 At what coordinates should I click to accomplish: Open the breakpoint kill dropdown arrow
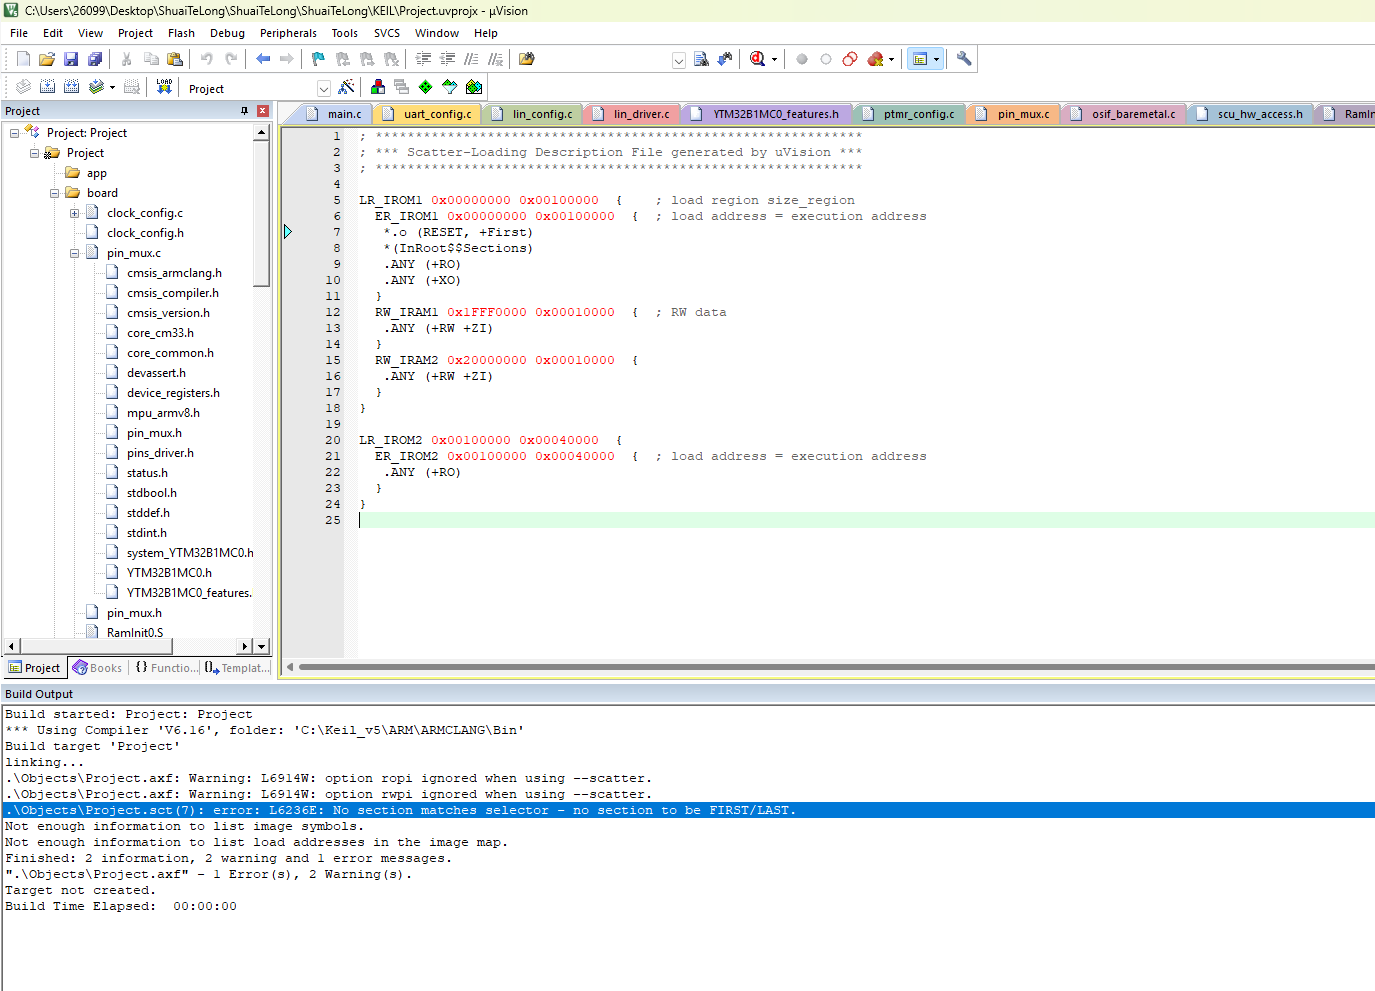tap(891, 60)
